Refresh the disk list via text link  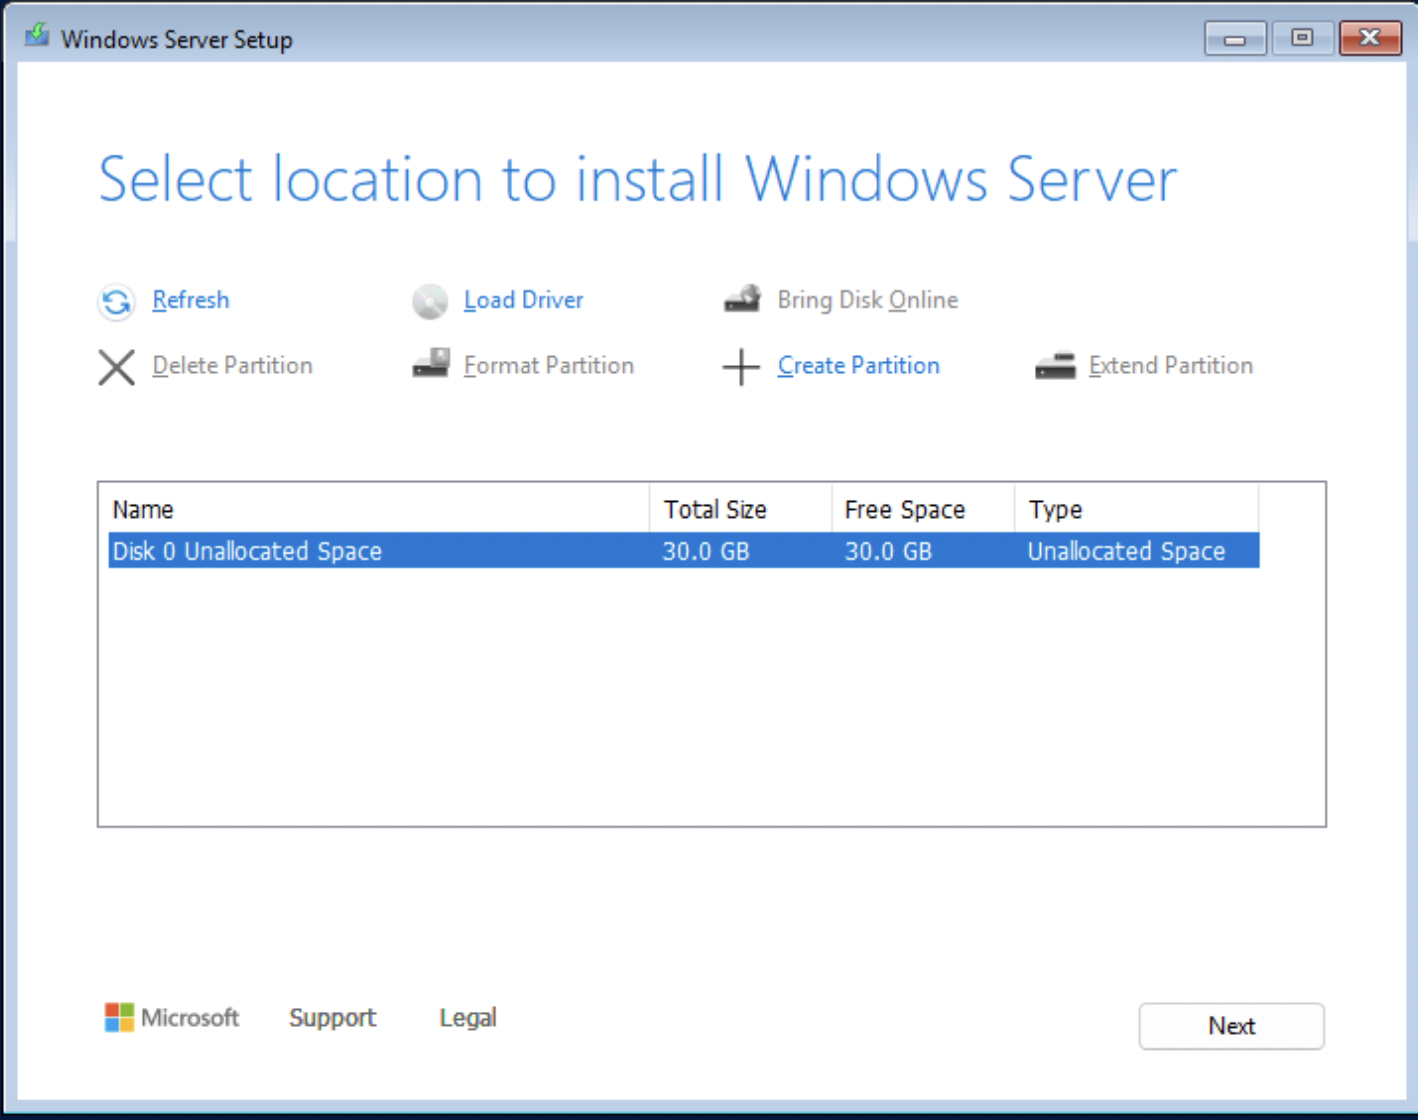pyautogui.click(x=191, y=300)
